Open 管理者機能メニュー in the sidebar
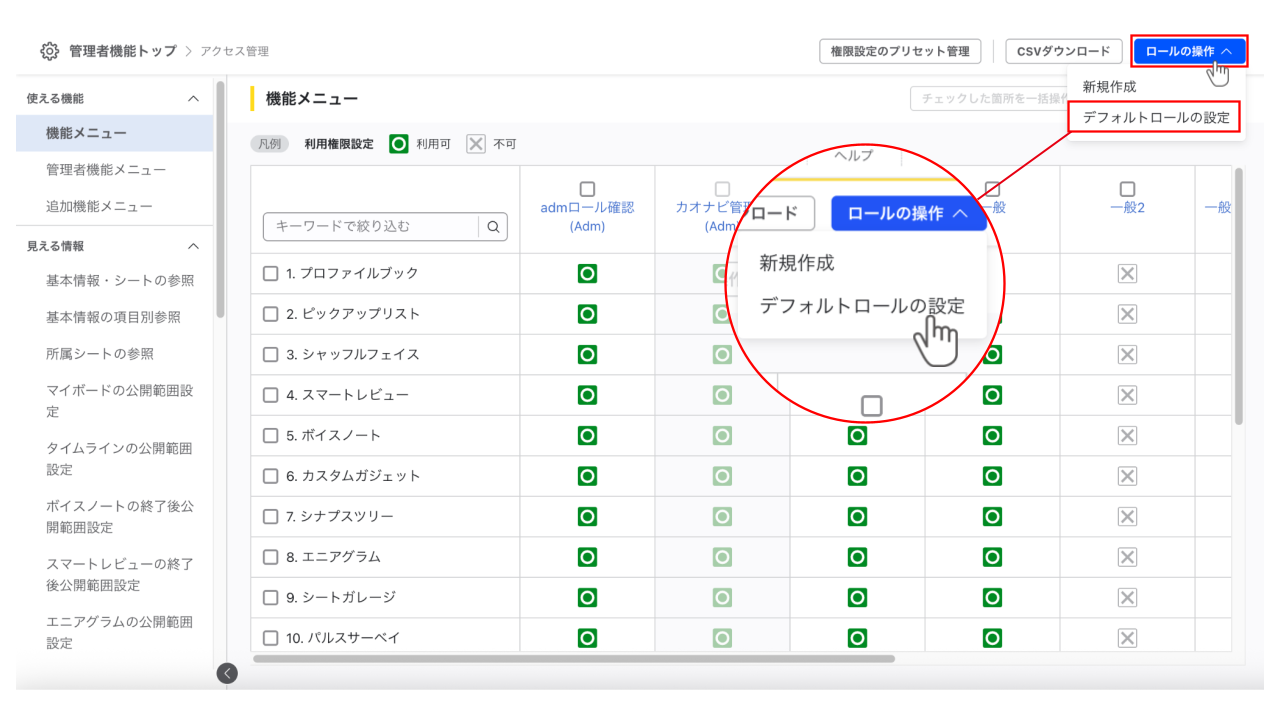This screenshot has height=720, width=1280. [106, 170]
